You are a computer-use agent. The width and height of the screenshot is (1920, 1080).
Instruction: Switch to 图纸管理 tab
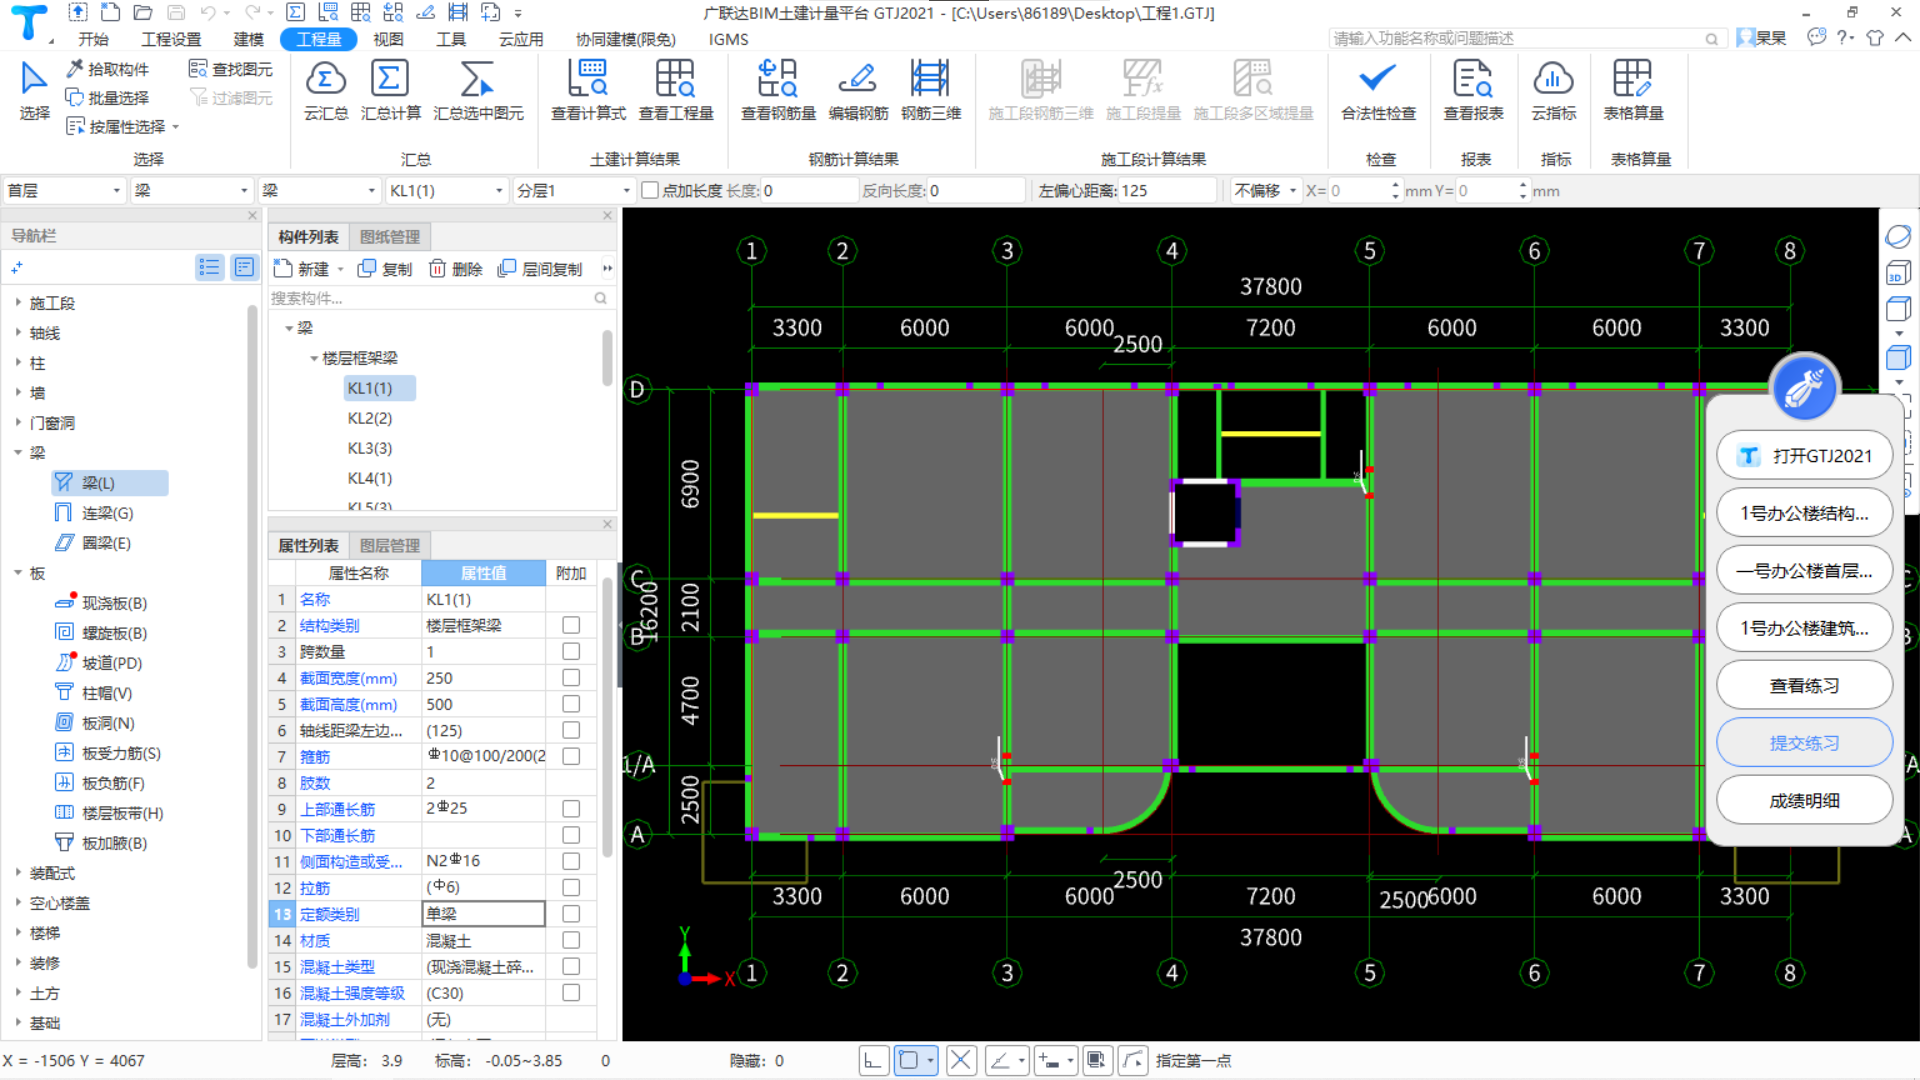click(390, 237)
